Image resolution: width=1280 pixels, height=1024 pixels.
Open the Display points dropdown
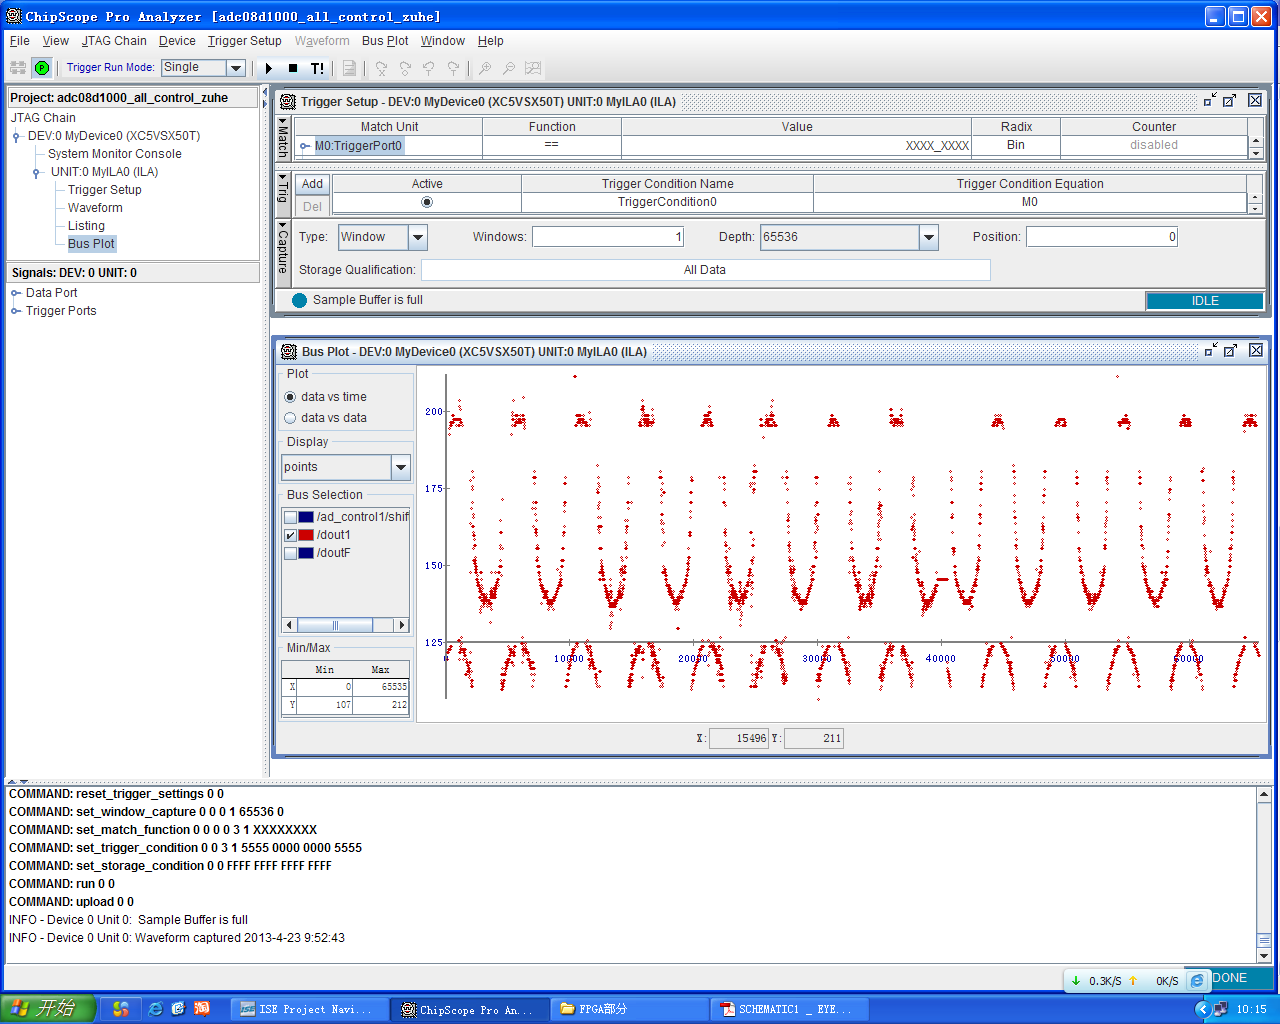[x=401, y=467]
